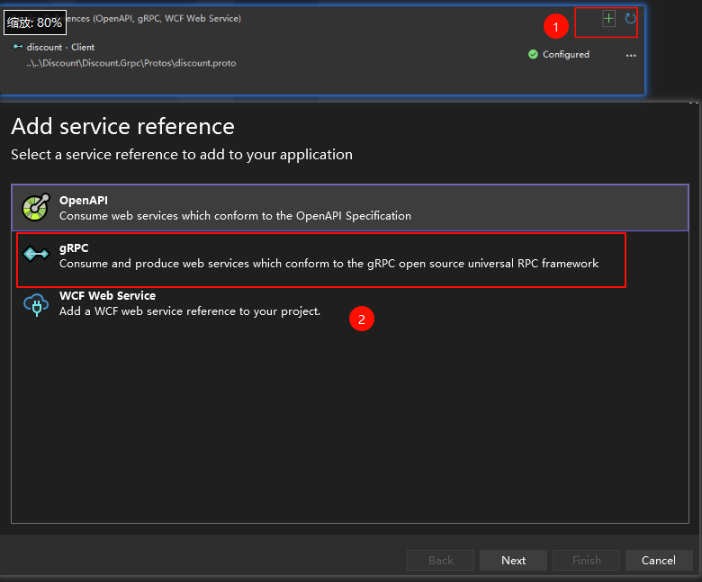702x582 pixels.
Task: Cancel the Add service reference dialog
Action: pyautogui.click(x=659, y=561)
